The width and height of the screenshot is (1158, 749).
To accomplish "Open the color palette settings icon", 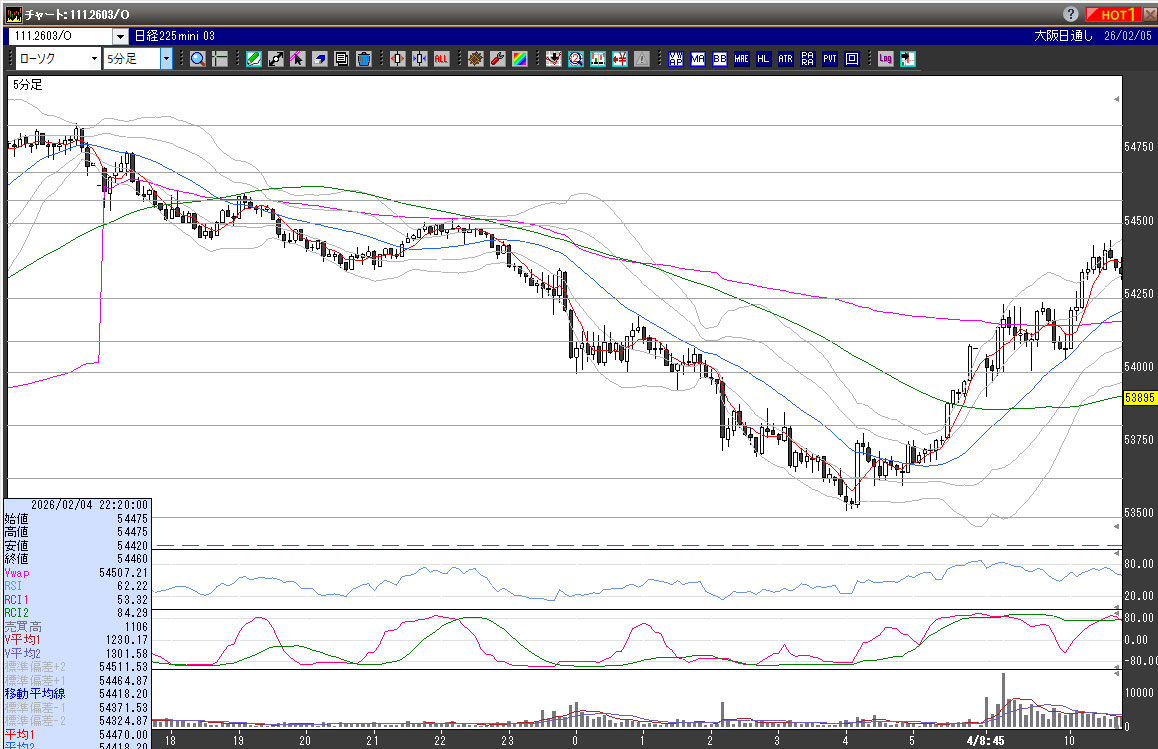I will [x=519, y=59].
